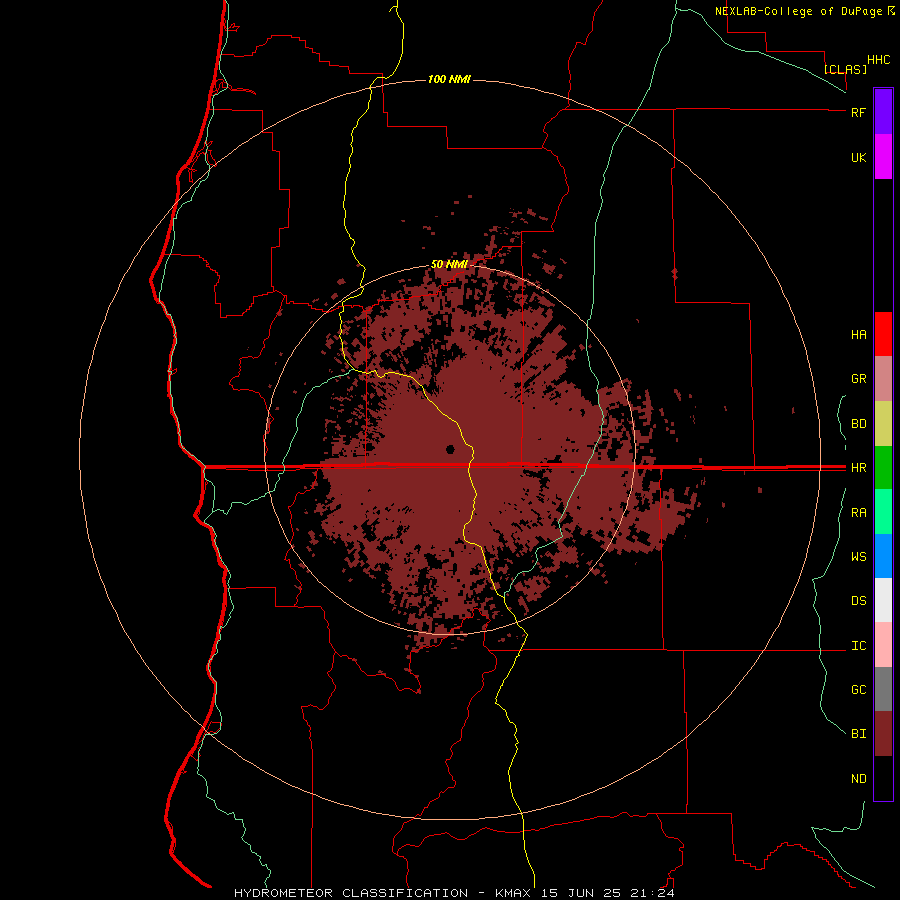Viewport: 900px width, 900px height.
Task: Click the HA red legend swatch
Action: (x=883, y=334)
